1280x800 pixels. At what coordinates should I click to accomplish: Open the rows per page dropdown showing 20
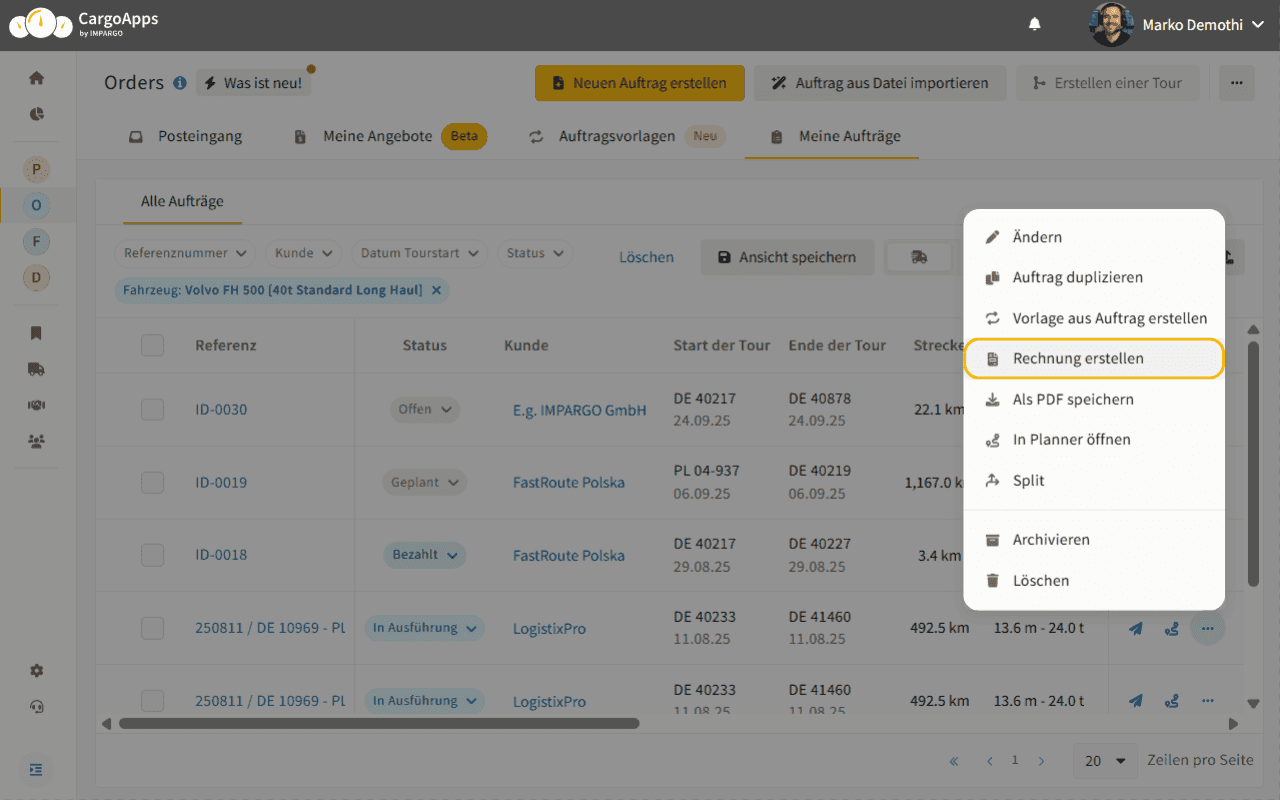pyautogui.click(x=1104, y=760)
